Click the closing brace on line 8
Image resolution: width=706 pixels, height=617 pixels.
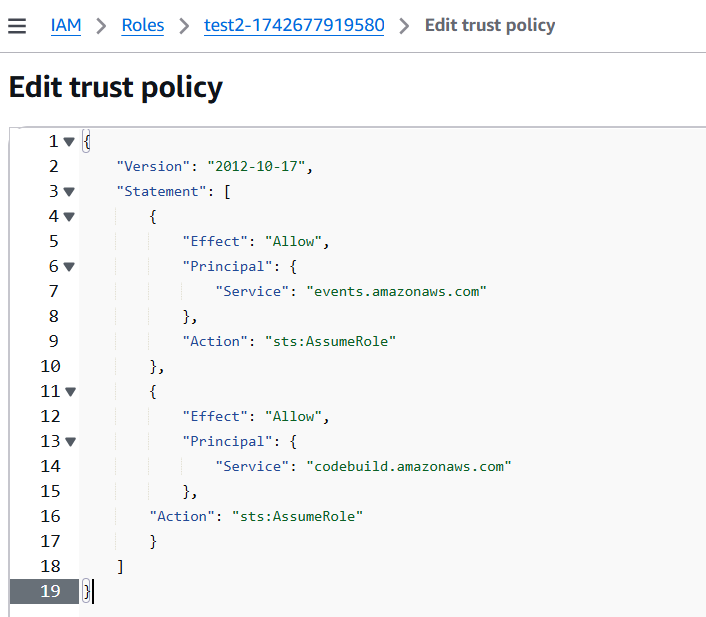[186, 317]
